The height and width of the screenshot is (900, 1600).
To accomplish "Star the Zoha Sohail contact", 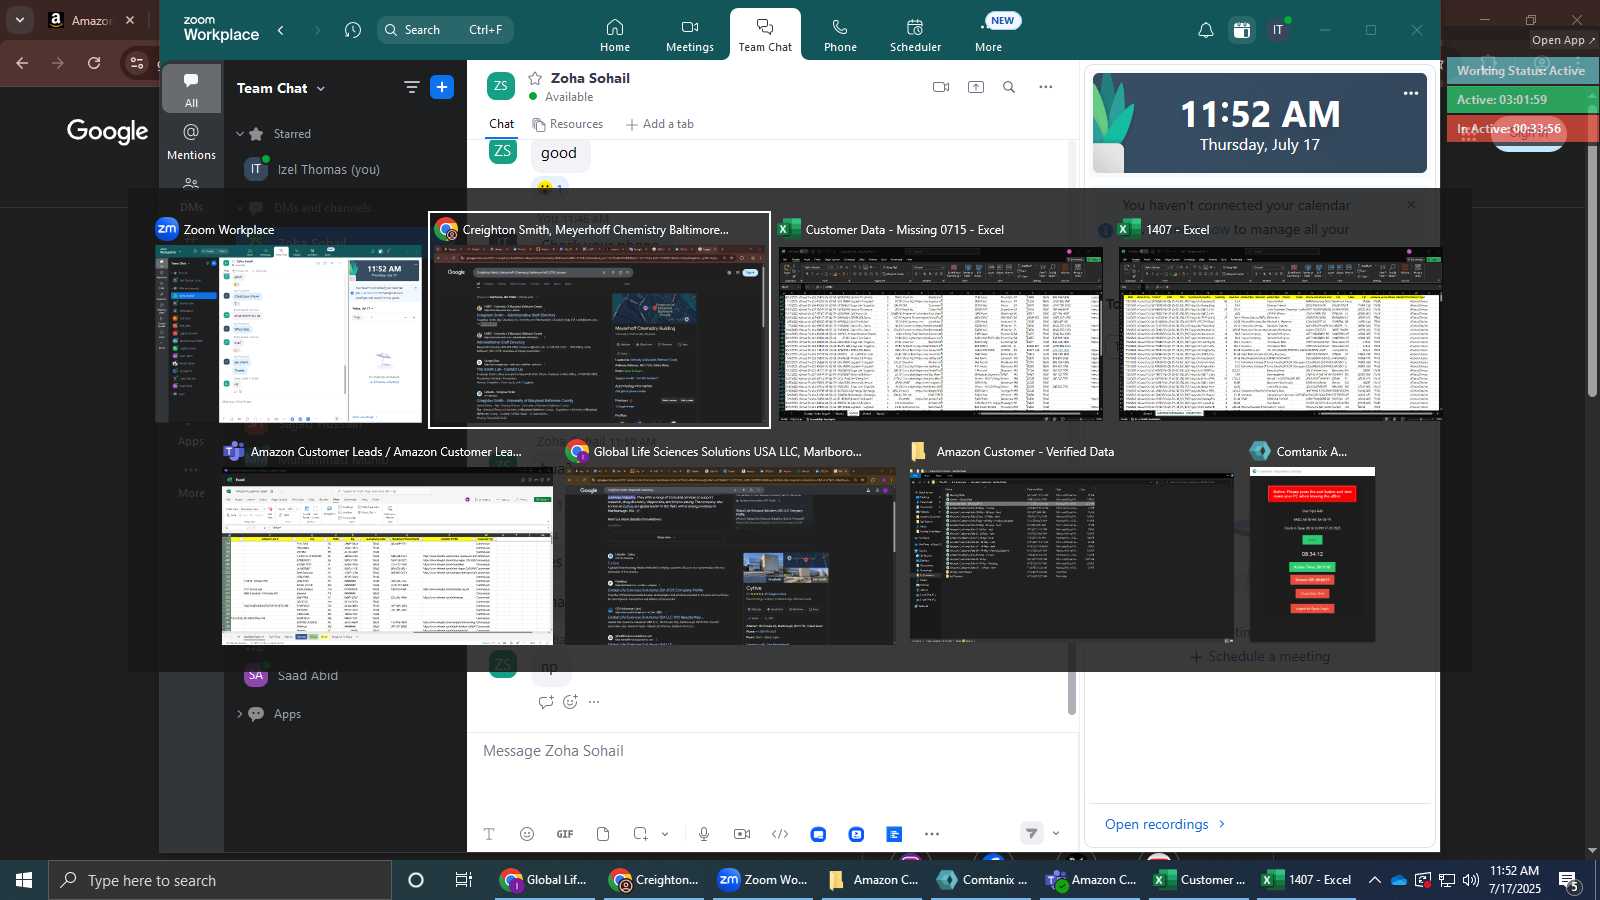I will [x=535, y=78].
